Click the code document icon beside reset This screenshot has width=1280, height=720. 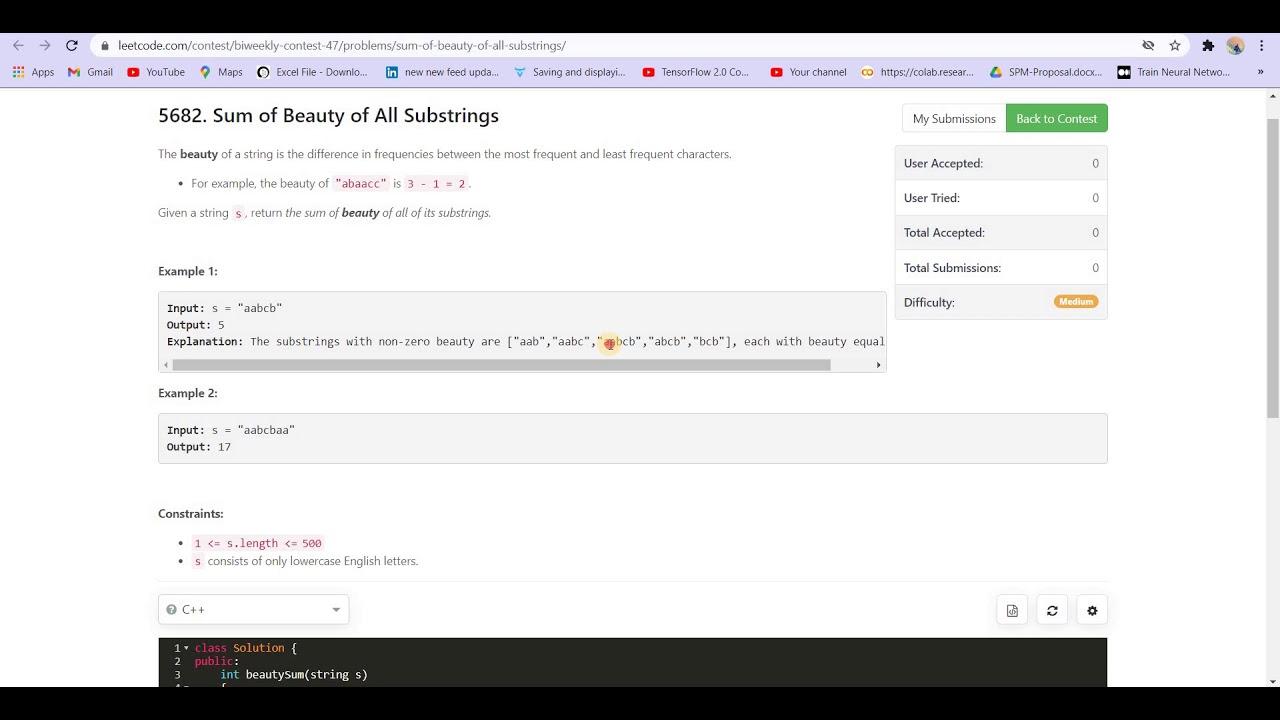pyautogui.click(x=1012, y=611)
